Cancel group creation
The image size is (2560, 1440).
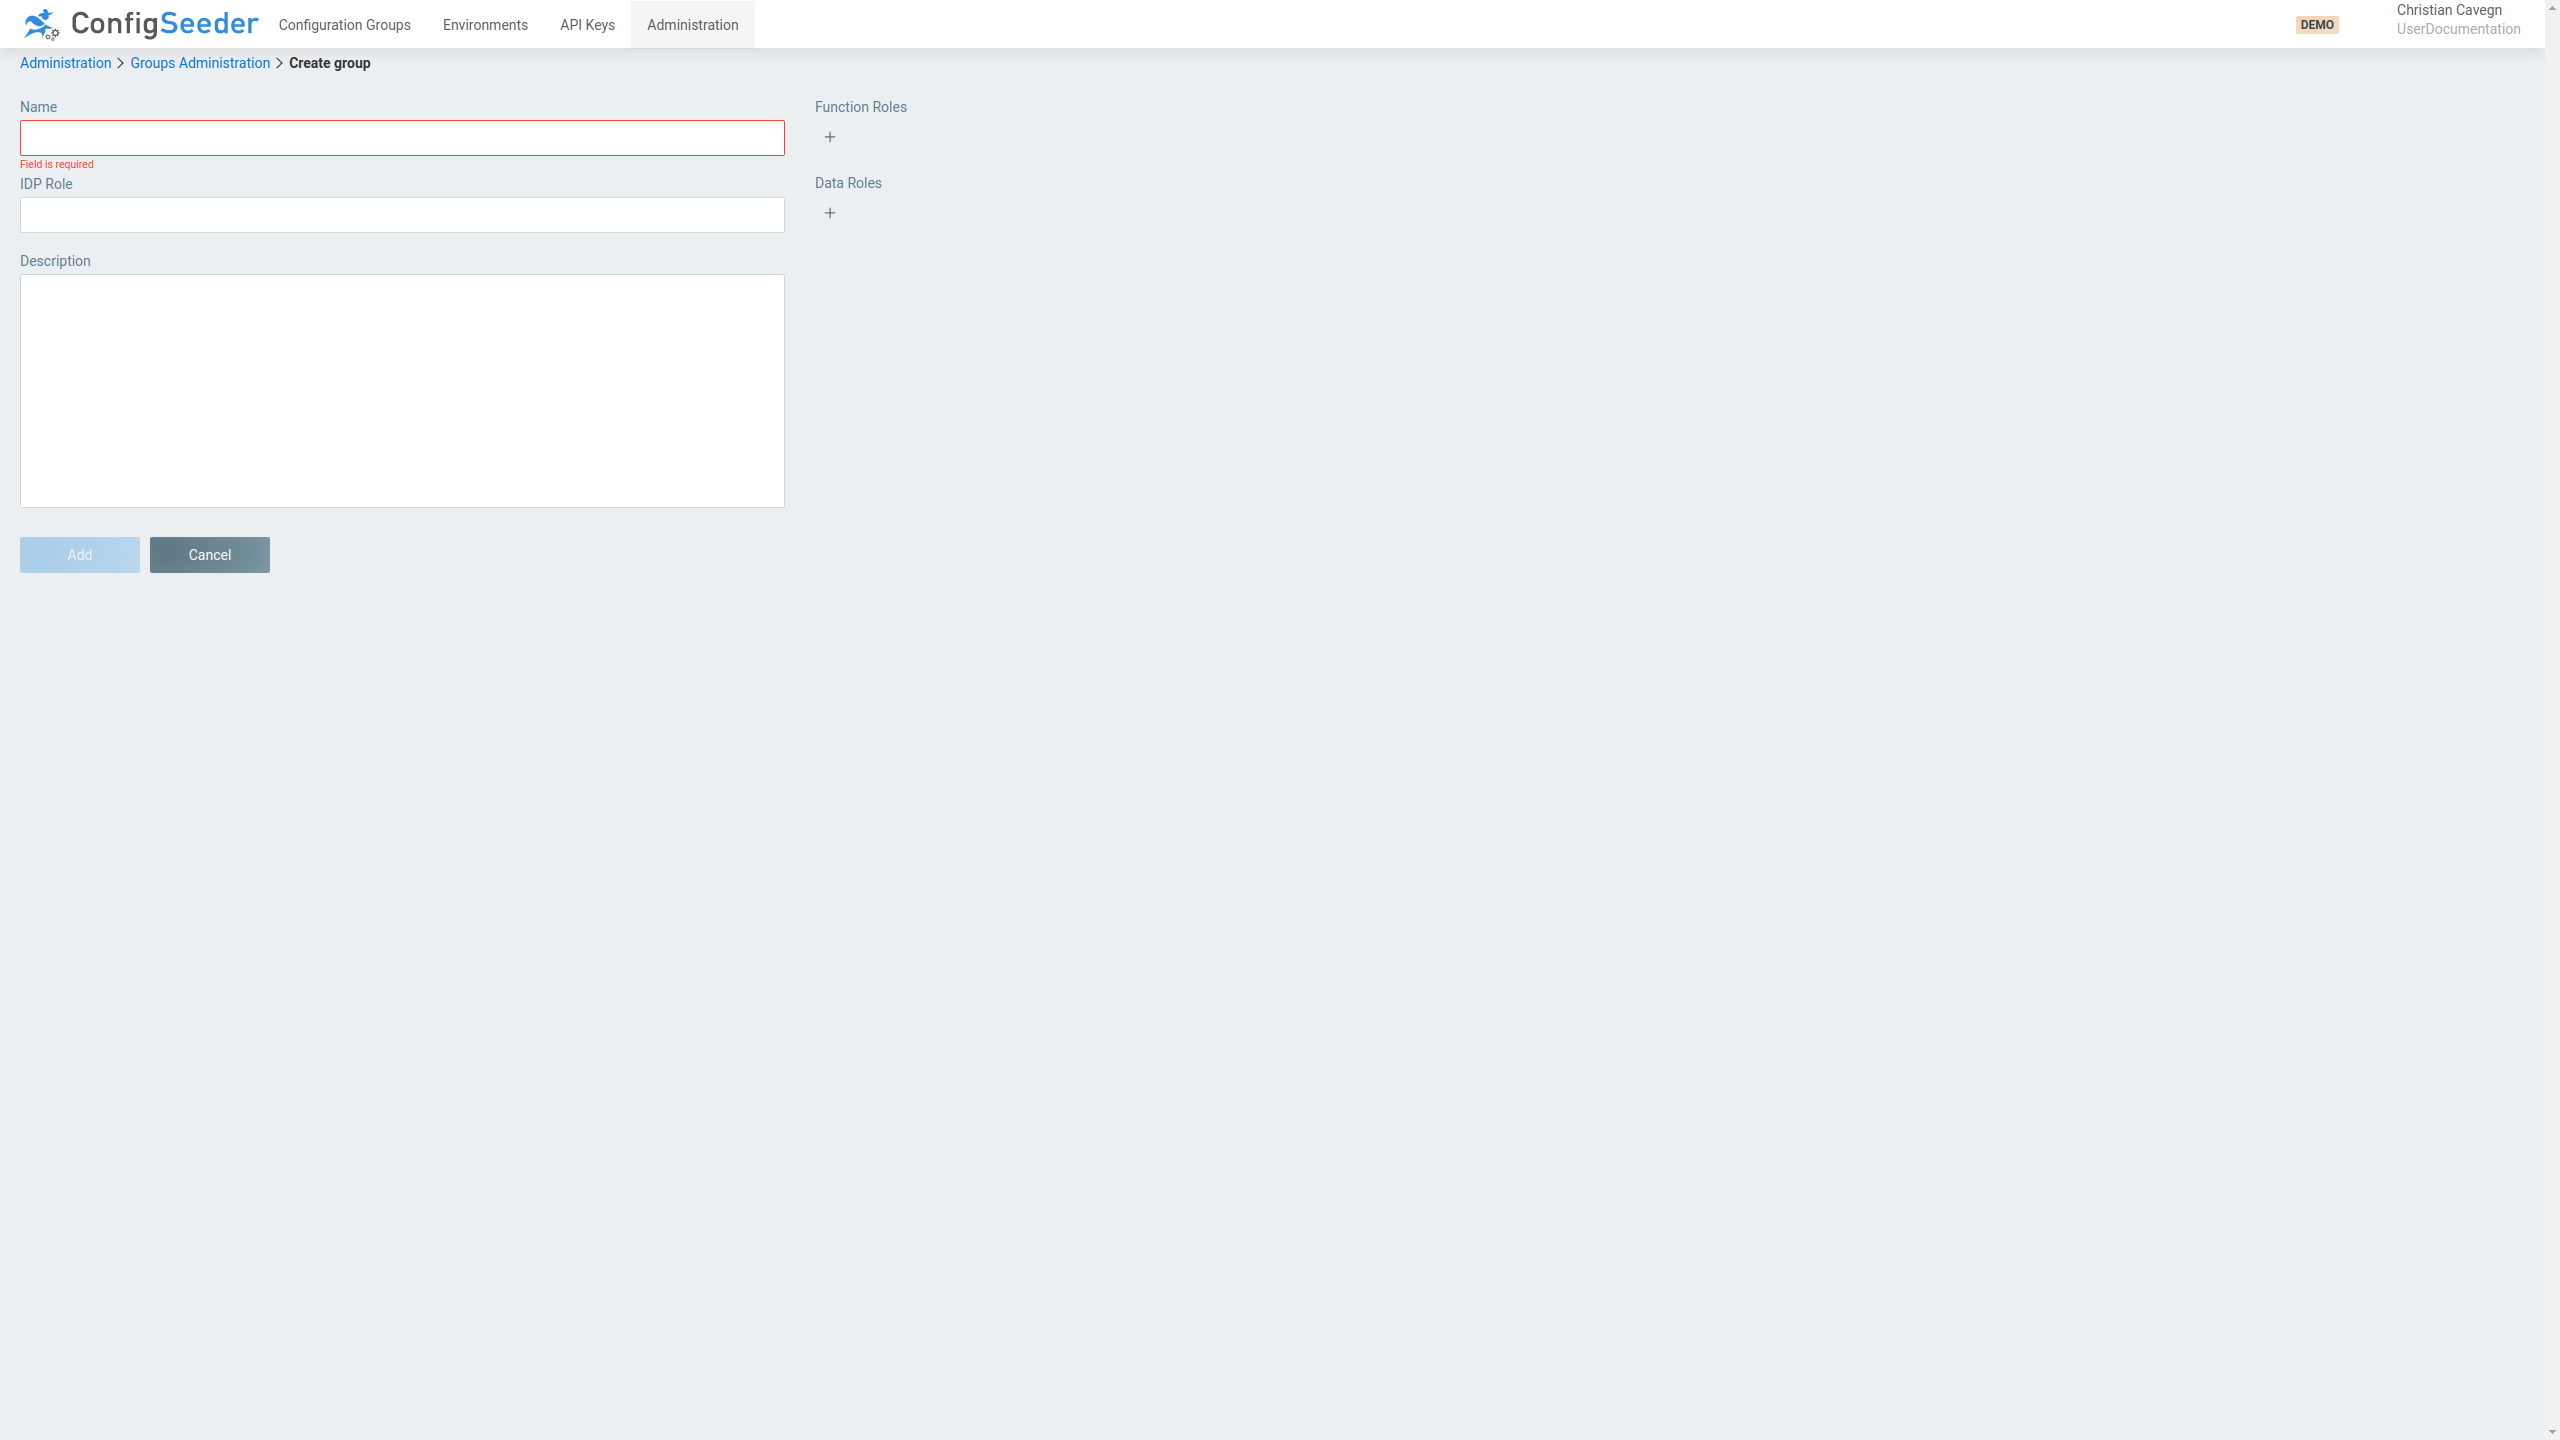(209, 555)
